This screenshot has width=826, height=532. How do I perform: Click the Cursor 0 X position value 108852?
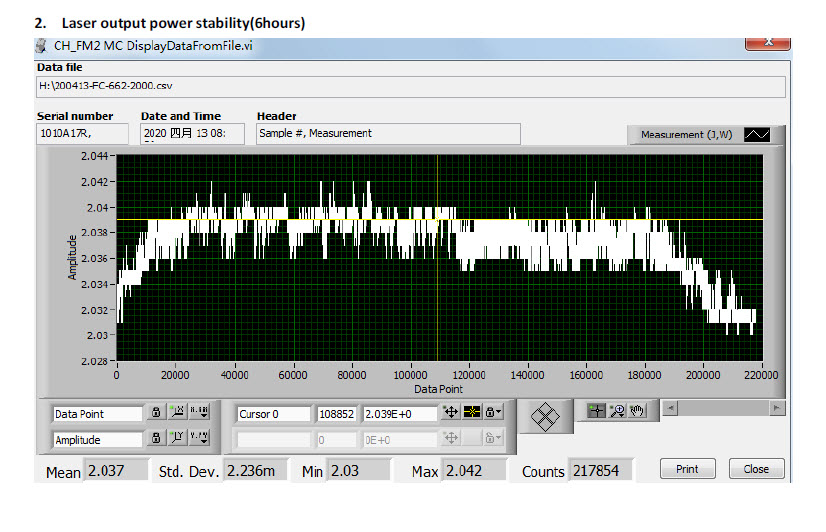click(x=337, y=413)
